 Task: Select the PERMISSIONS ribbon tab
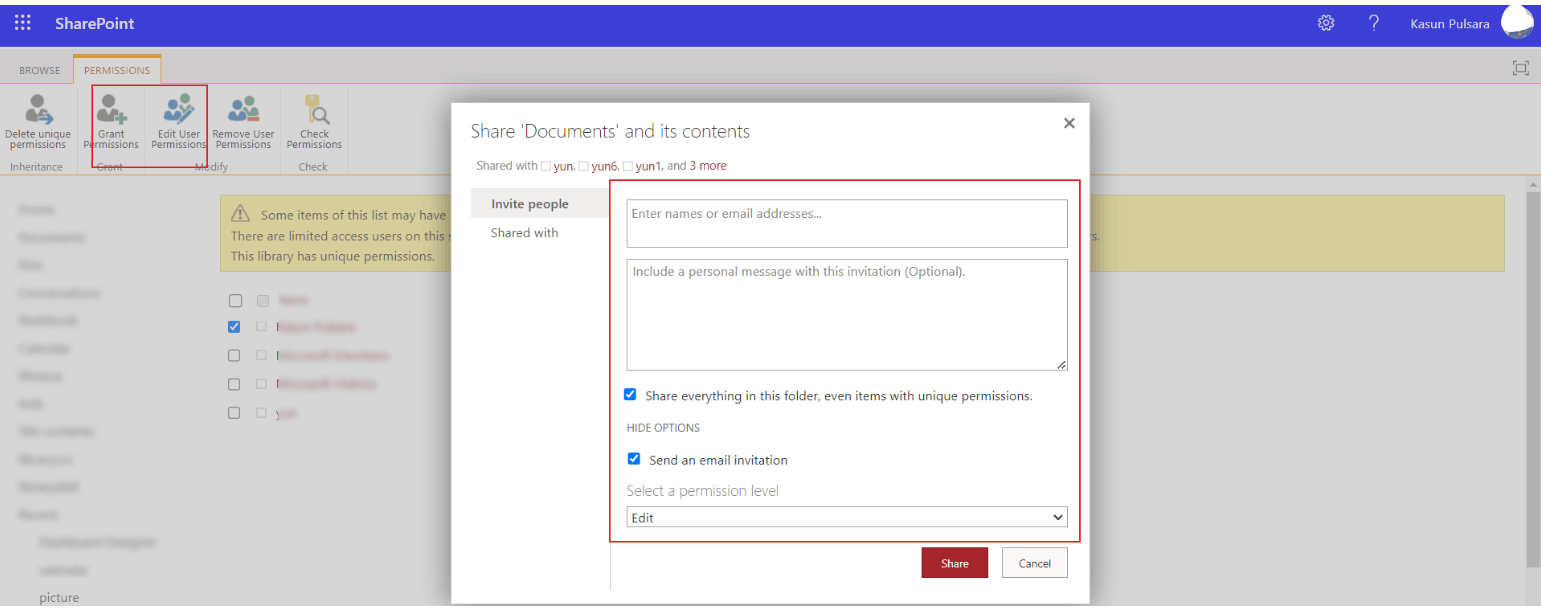coord(117,70)
